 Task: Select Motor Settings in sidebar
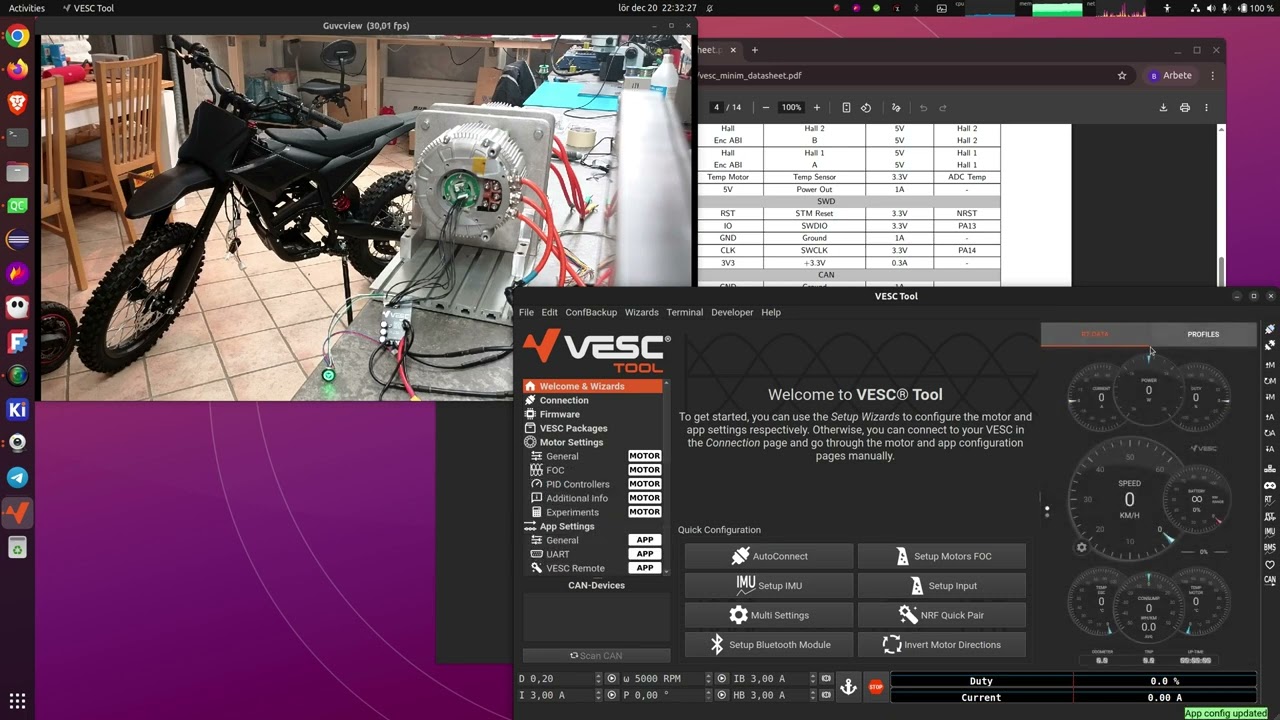click(x=592, y=442)
